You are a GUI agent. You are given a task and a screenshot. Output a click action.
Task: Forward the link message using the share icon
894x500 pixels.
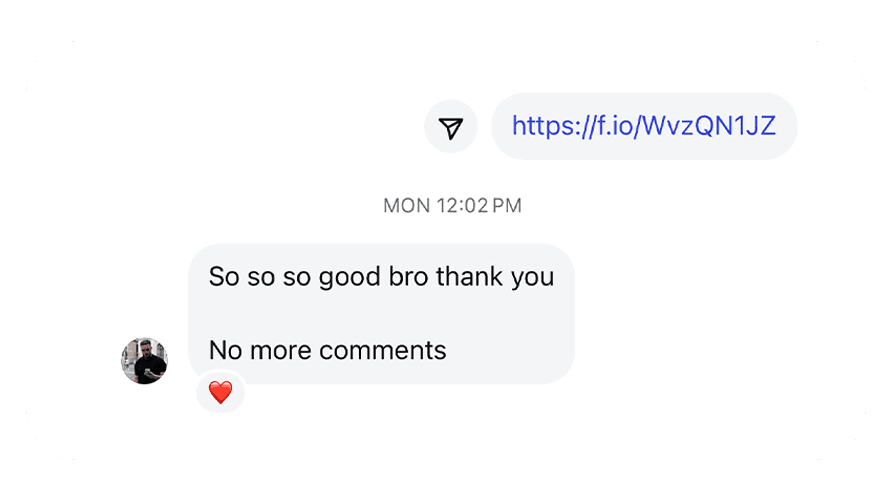click(450, 127)
